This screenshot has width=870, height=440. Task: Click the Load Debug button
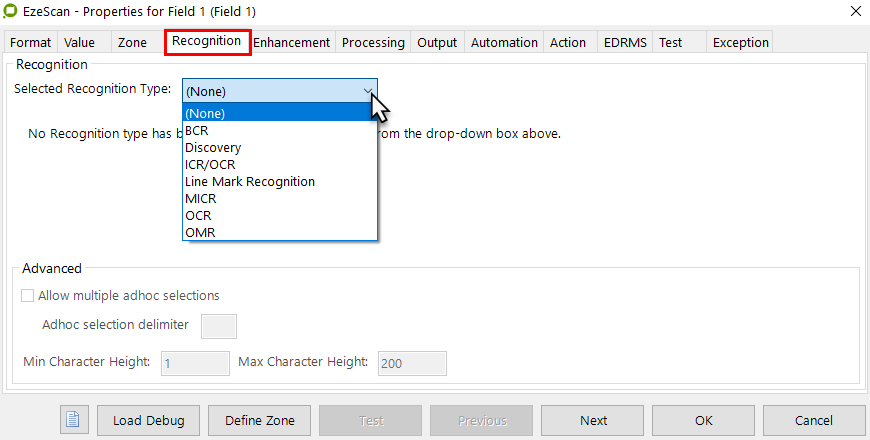[148, 420]
